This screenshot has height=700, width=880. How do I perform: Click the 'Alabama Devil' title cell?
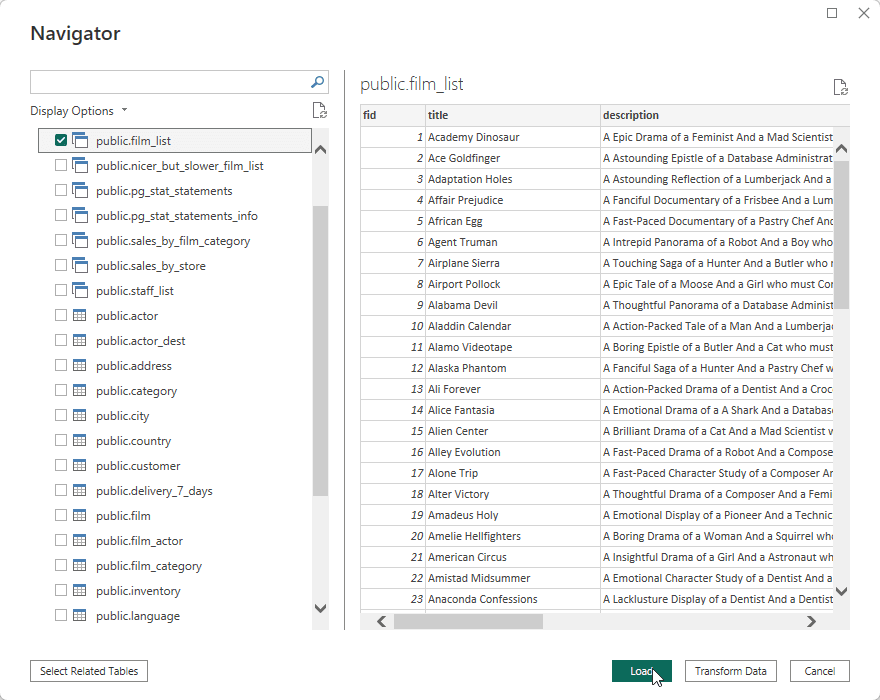[512, 305]
